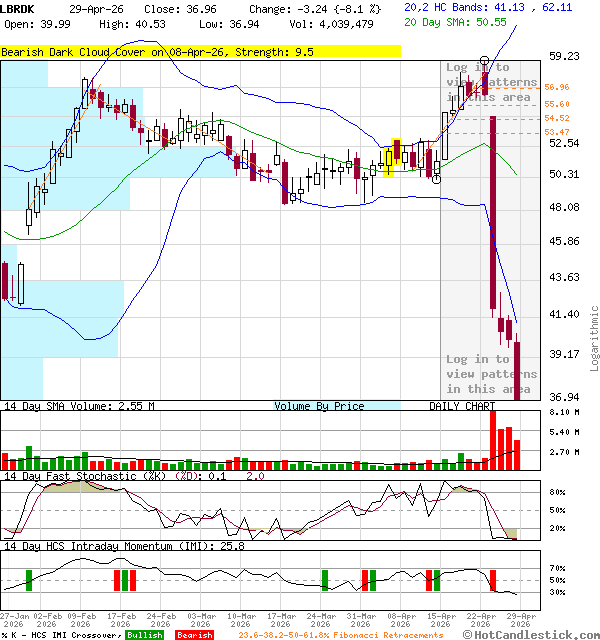Click the circle marker at the price peak
600x640 pixels.
(x=485, y=62)
